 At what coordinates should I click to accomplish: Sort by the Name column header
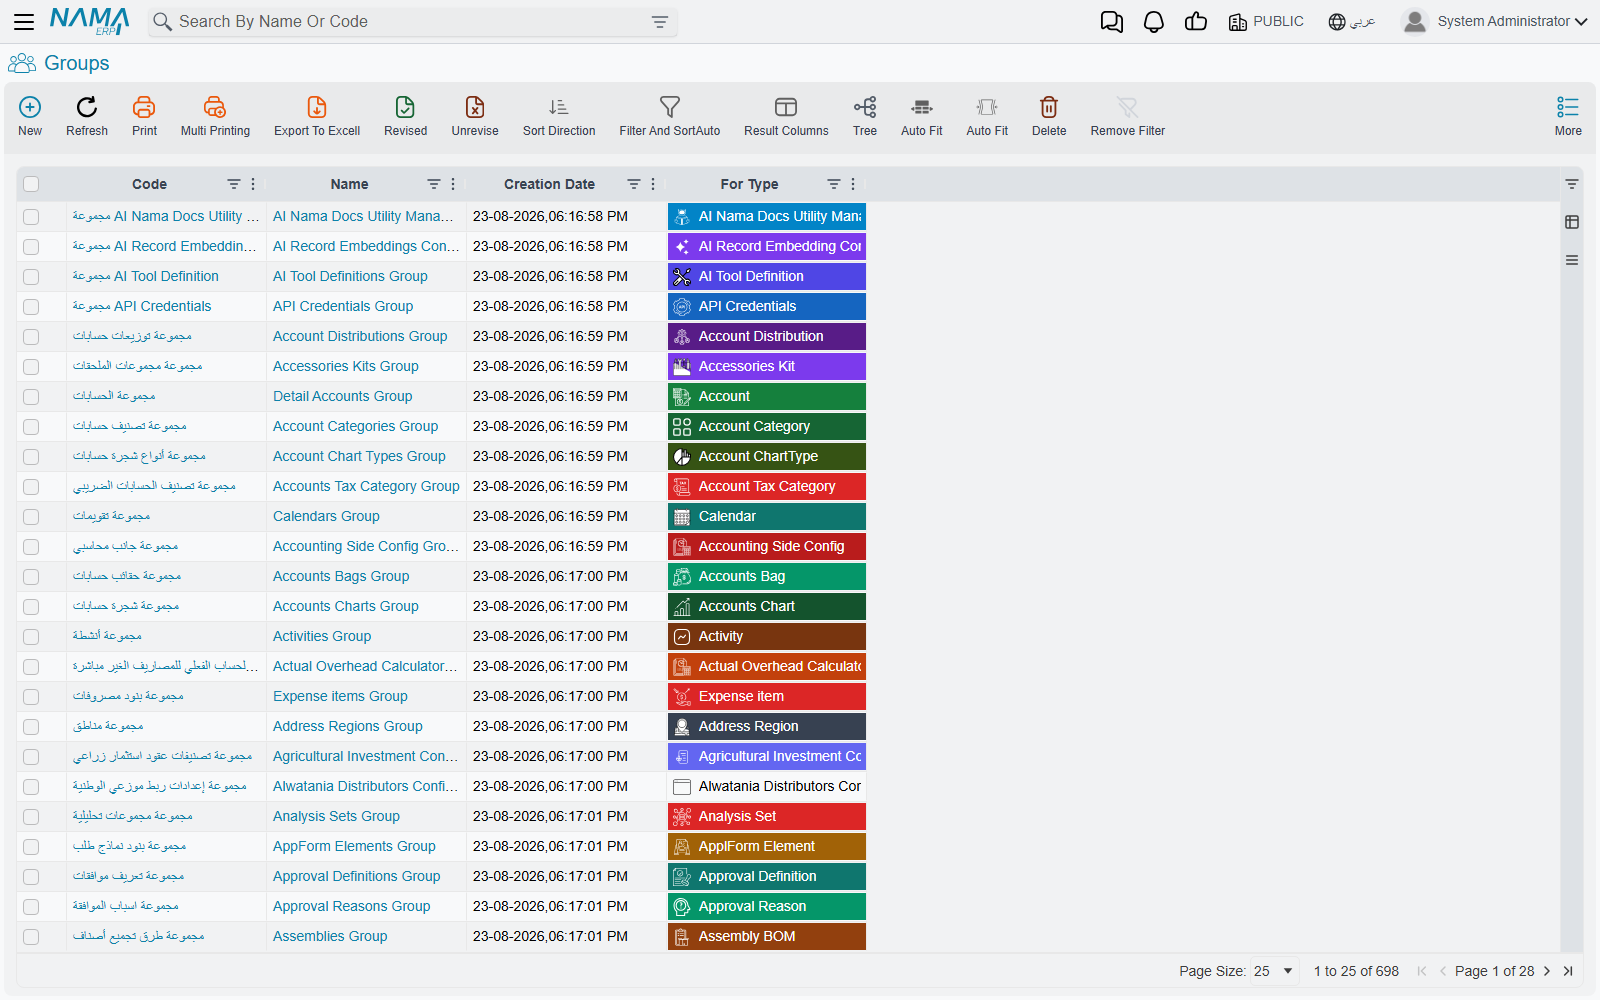point(349,184)
